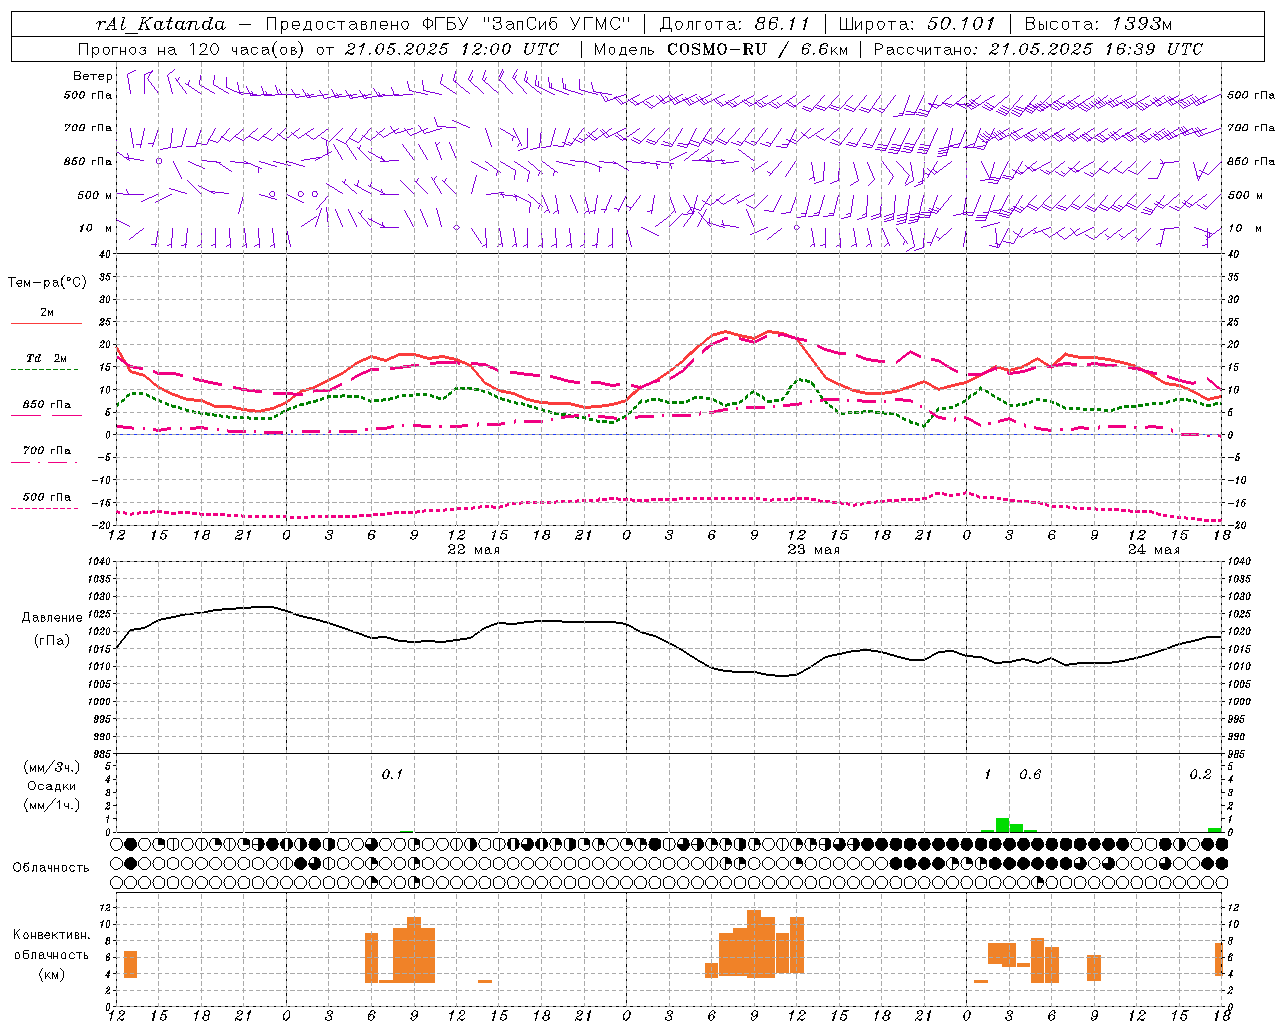Click the '2м' temperature legend label
This screenshot has width=1280, height=1024.
(x=47, y=312)
